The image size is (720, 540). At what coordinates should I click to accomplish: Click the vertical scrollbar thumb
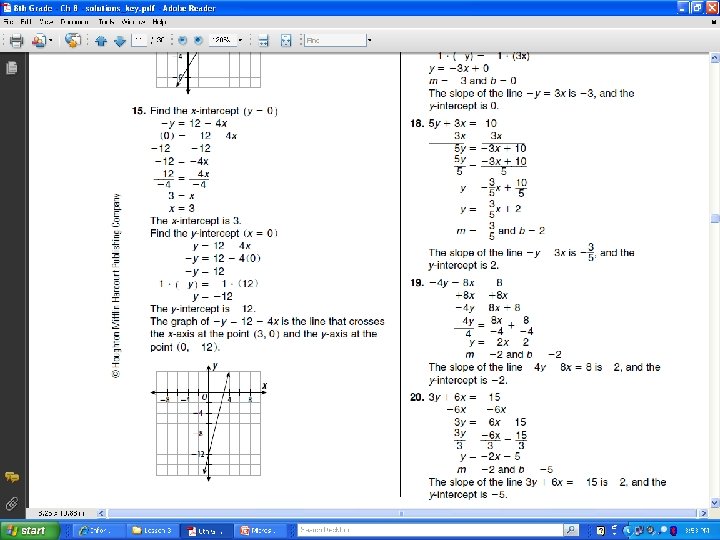(714, 218)
